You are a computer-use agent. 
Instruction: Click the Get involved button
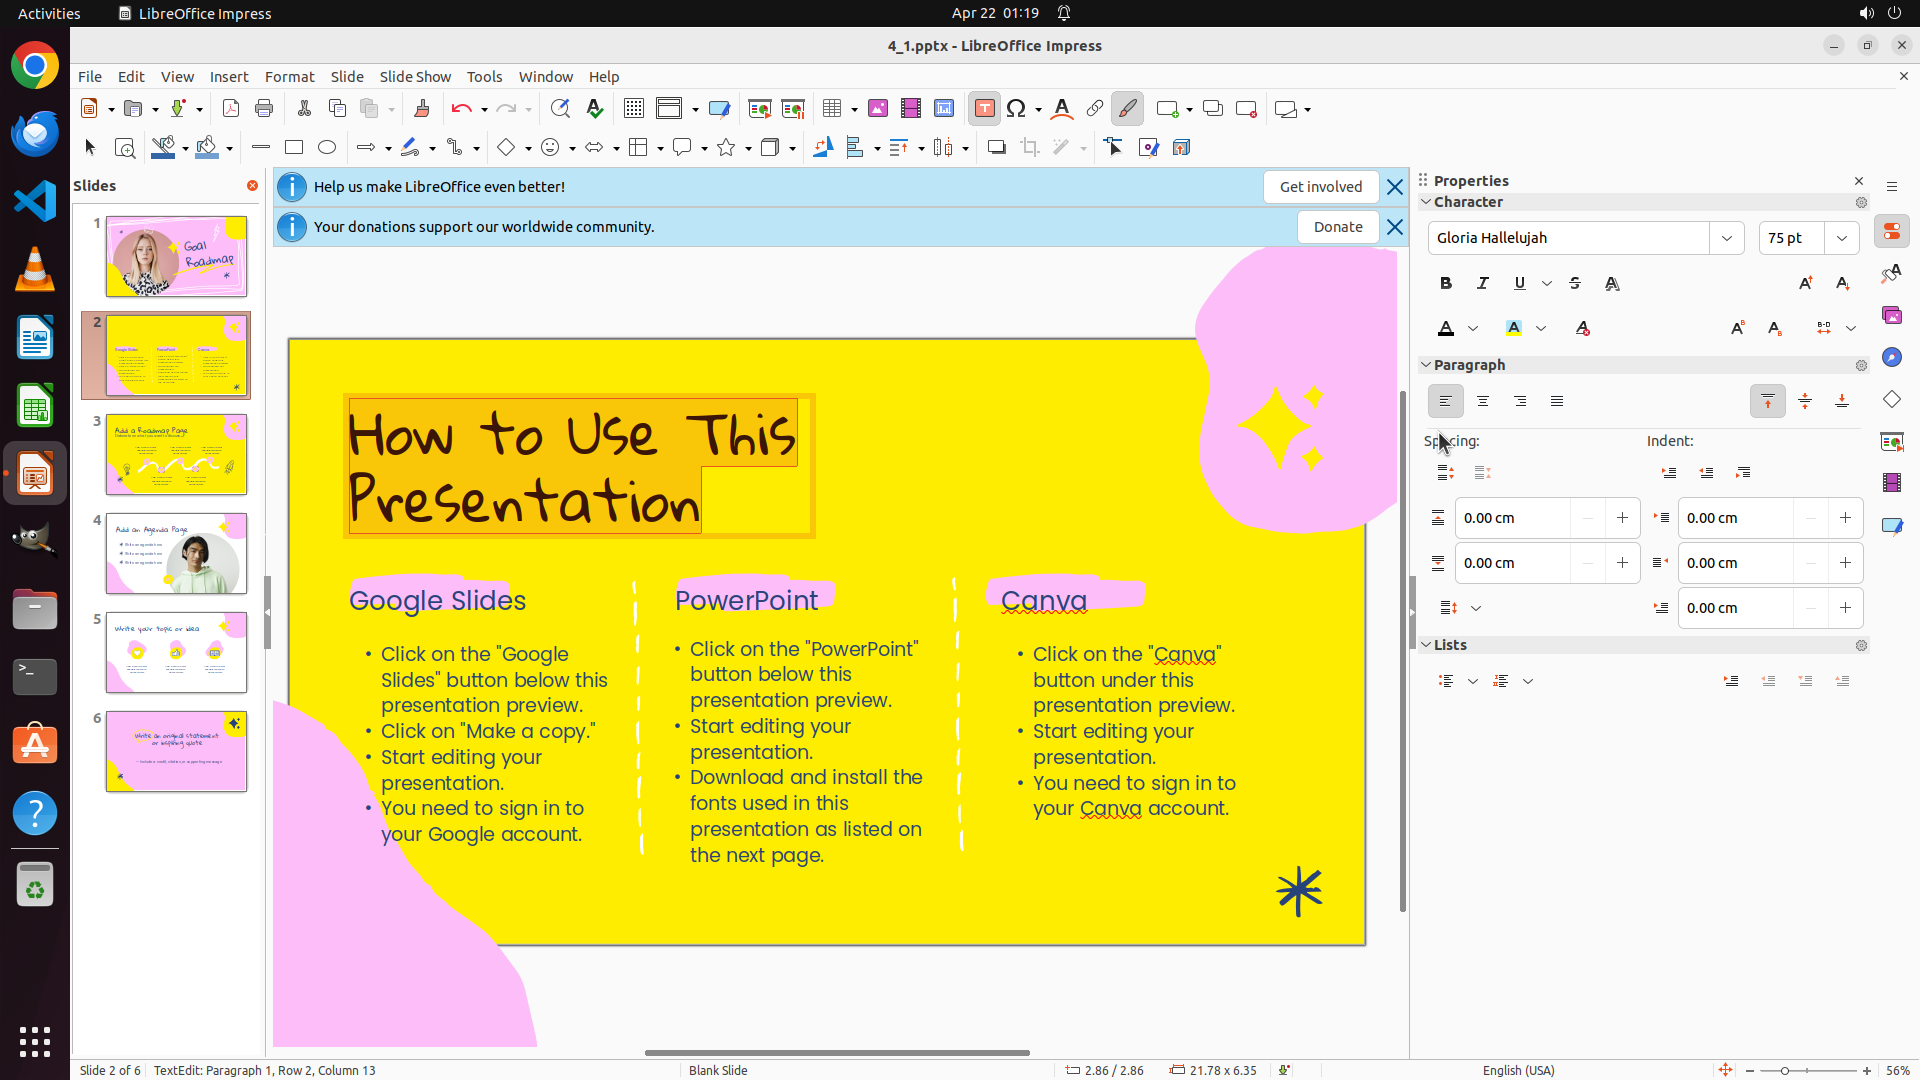[1320, 187]
